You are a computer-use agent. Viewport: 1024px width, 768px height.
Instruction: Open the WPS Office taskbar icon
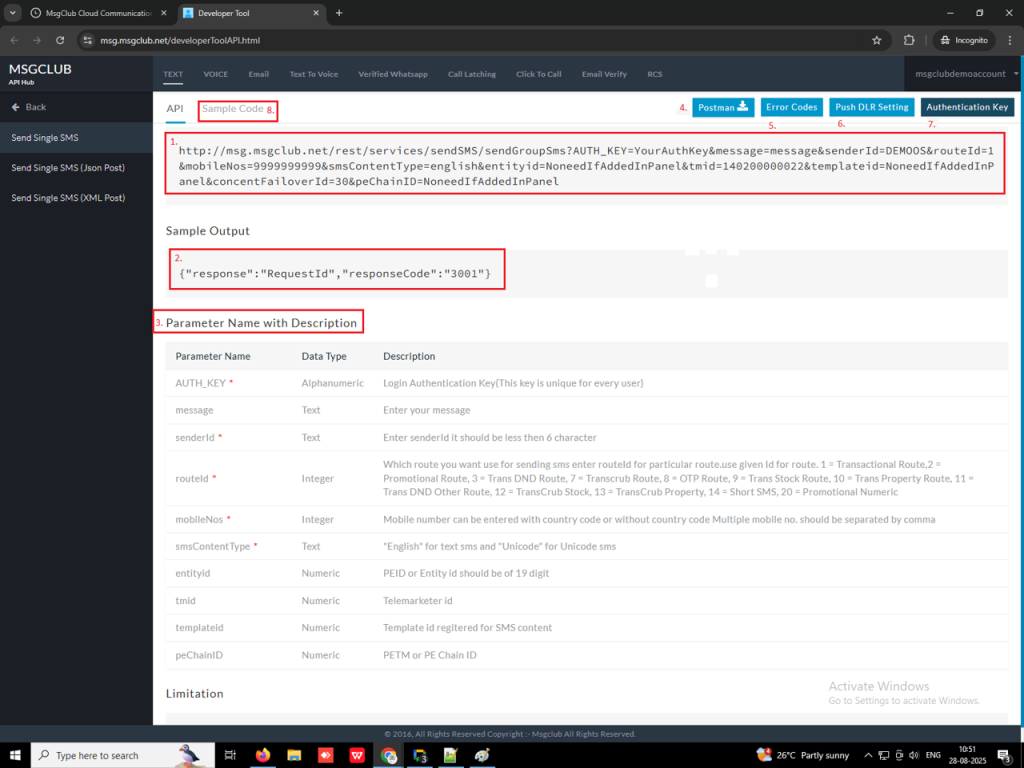(357, 756)
